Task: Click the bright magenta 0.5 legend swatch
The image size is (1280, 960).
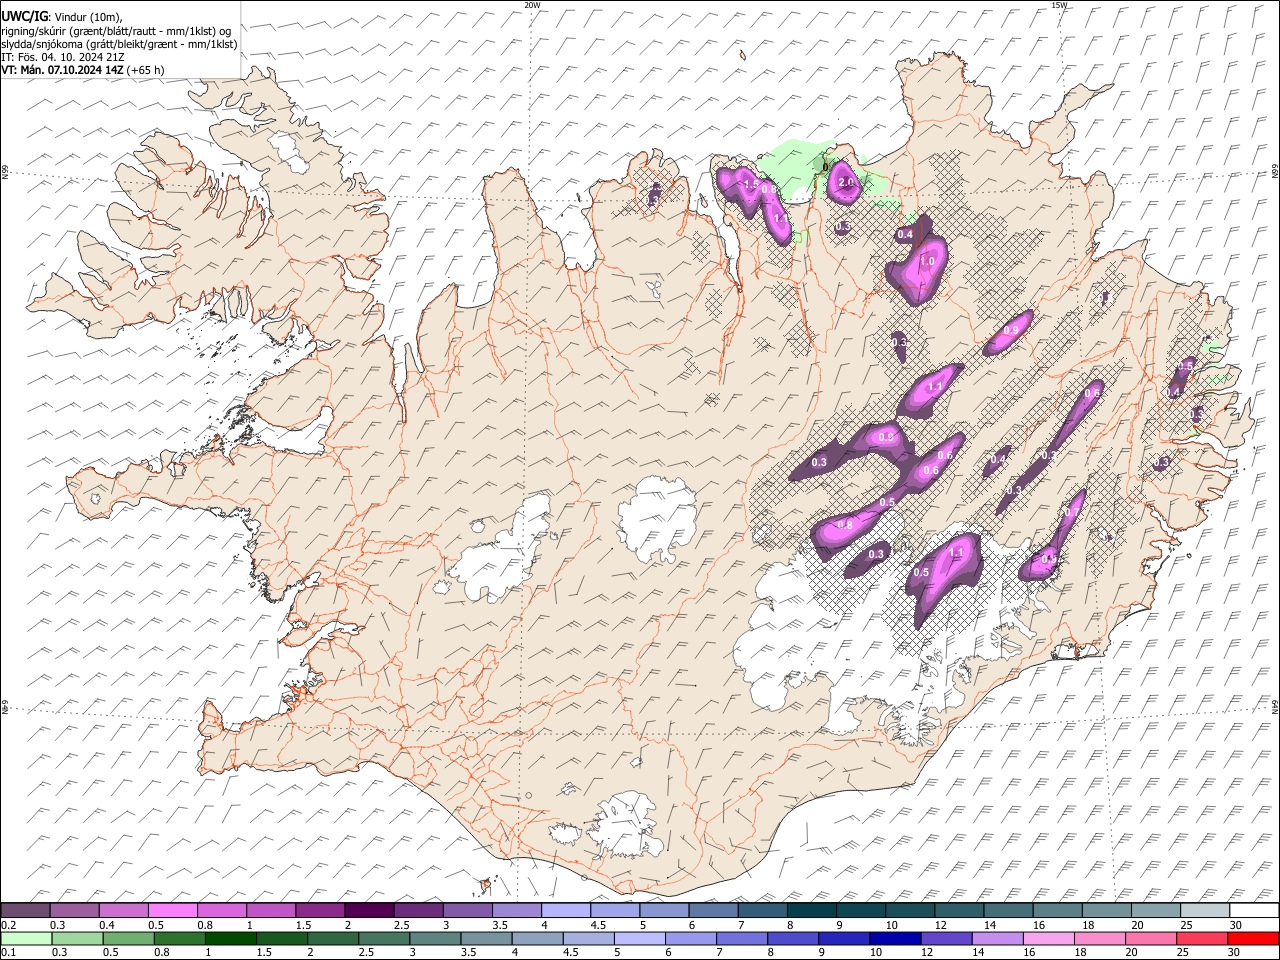Action: coord(173,911)
